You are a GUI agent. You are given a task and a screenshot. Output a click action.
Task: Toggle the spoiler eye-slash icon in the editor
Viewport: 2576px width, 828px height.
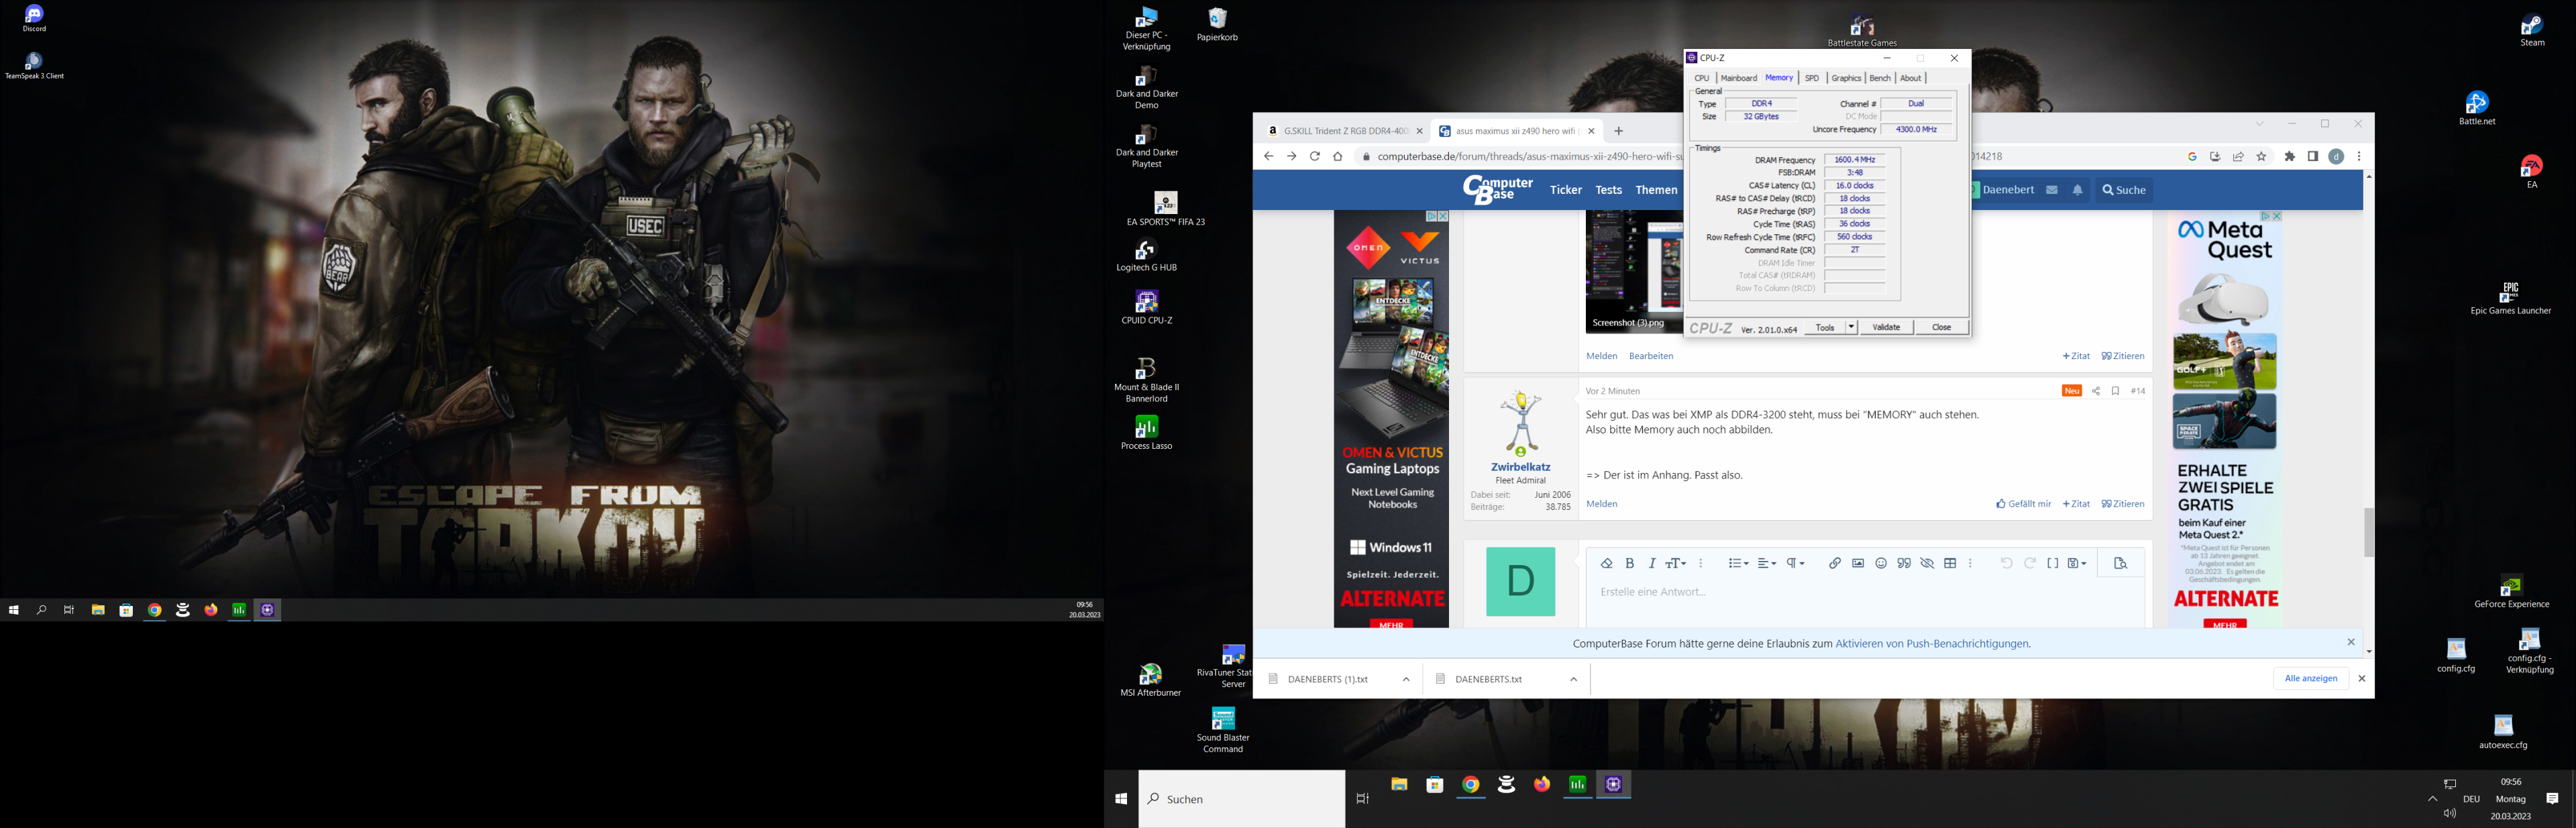(x=1927, y=563)
